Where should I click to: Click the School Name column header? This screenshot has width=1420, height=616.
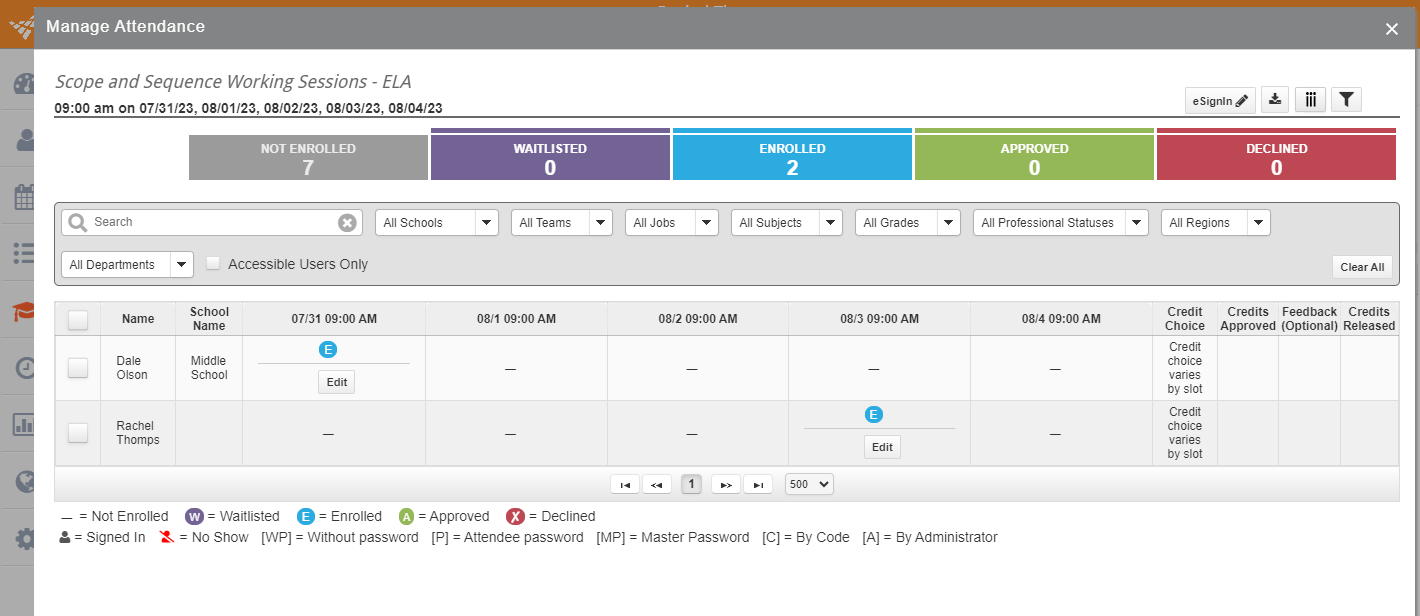click(209, 319)
